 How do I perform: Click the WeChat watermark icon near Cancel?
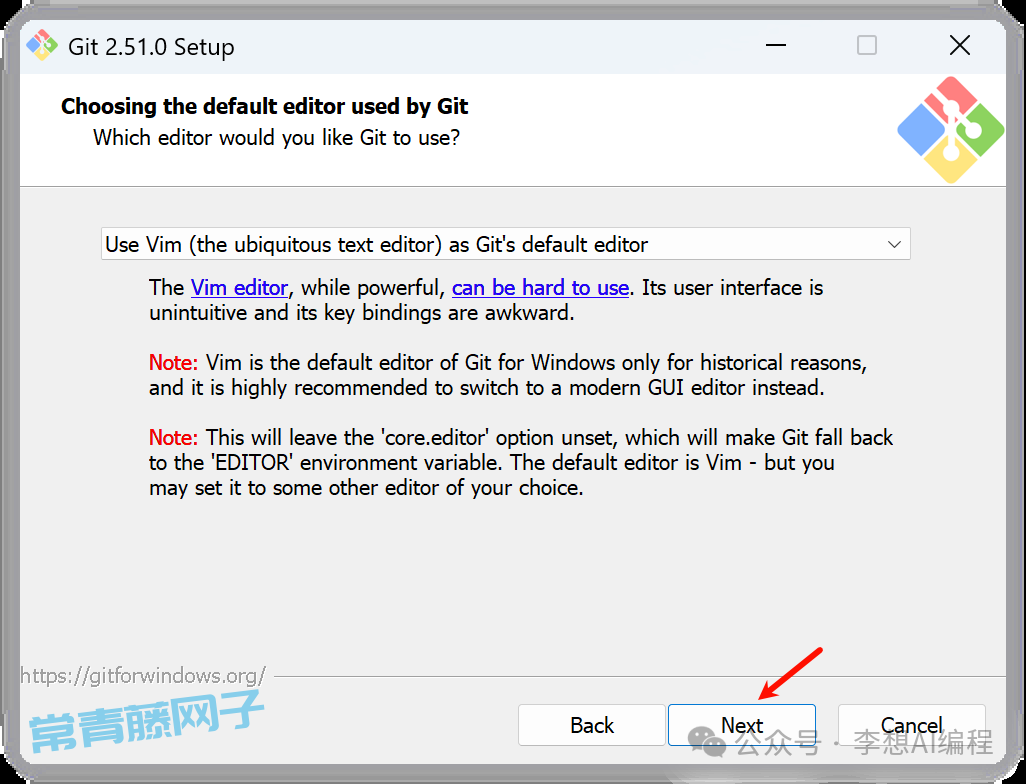pos(712,743)
